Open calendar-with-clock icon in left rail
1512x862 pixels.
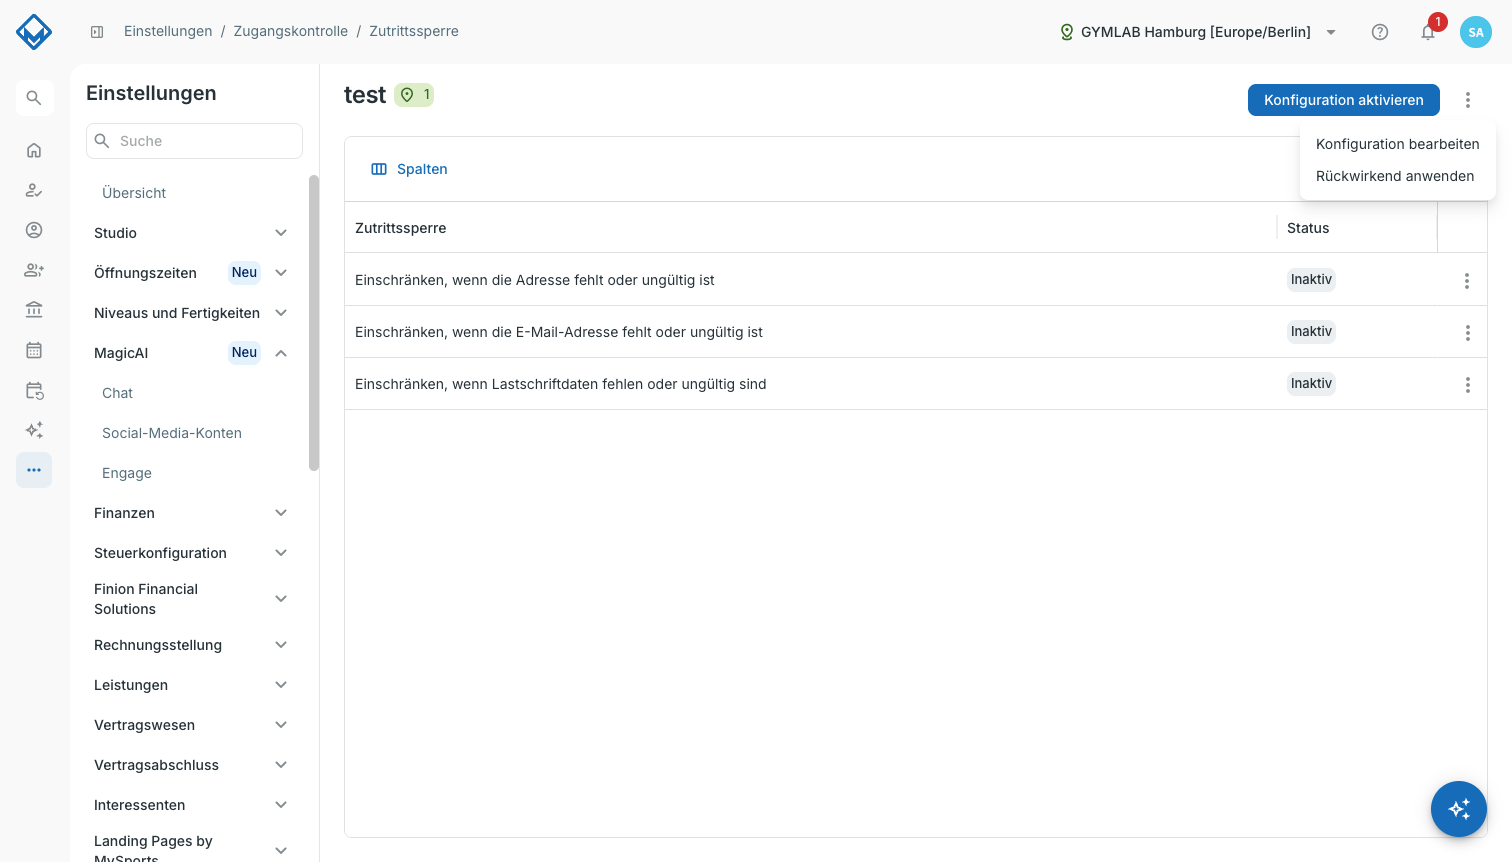click(34, 390)
